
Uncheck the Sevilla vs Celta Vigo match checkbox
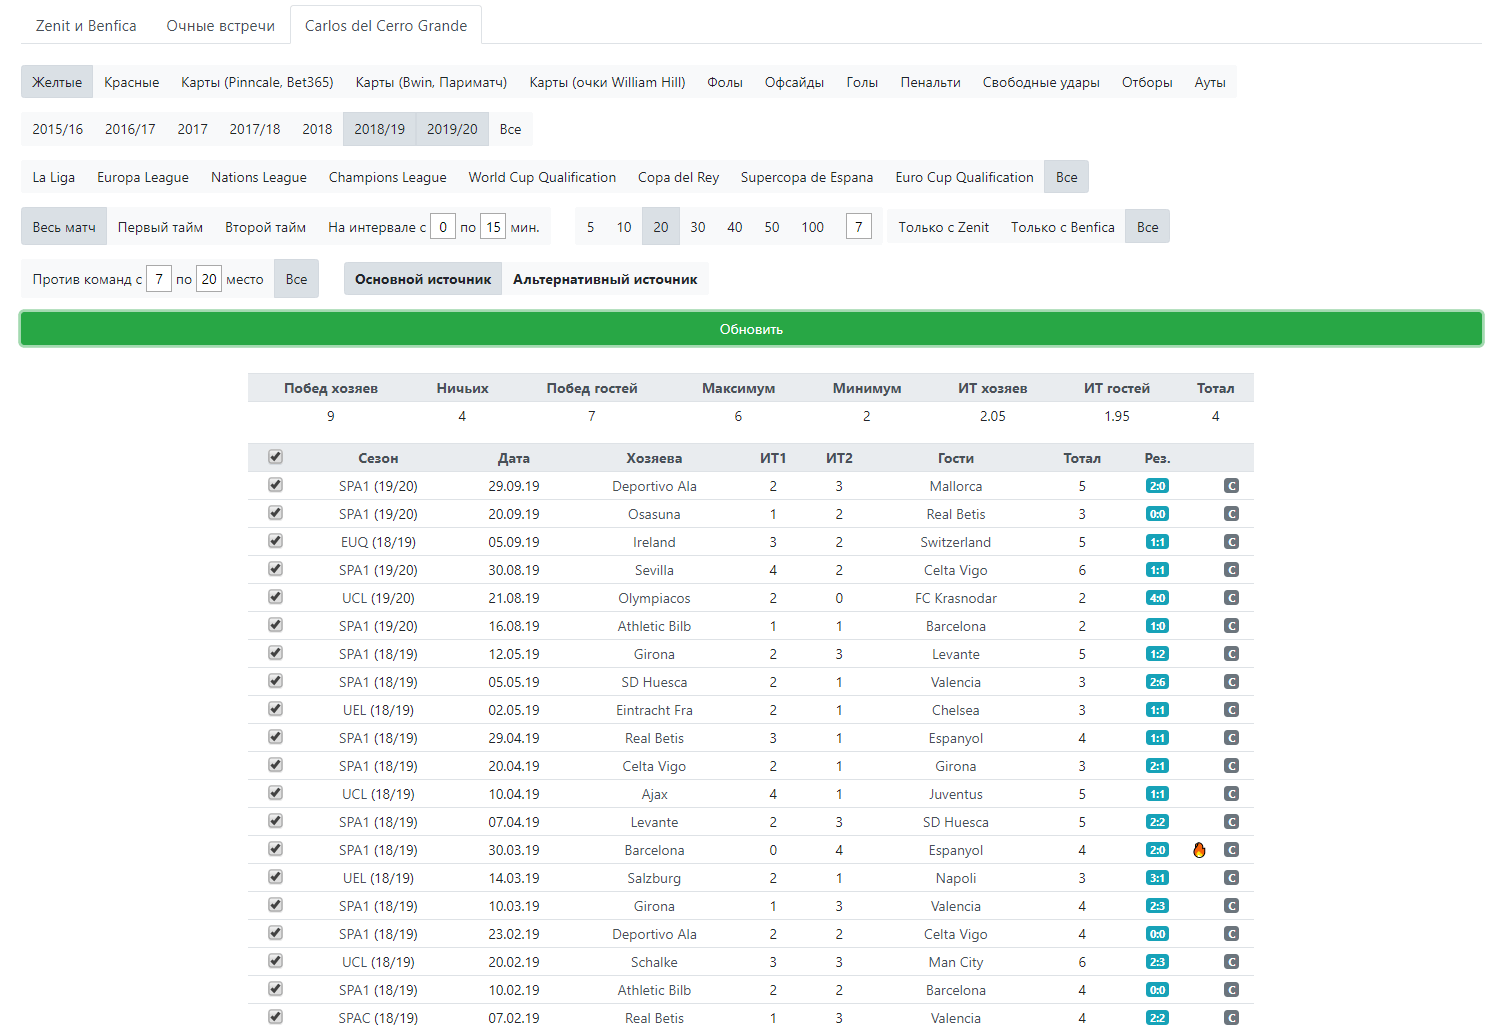pos(275,569)
